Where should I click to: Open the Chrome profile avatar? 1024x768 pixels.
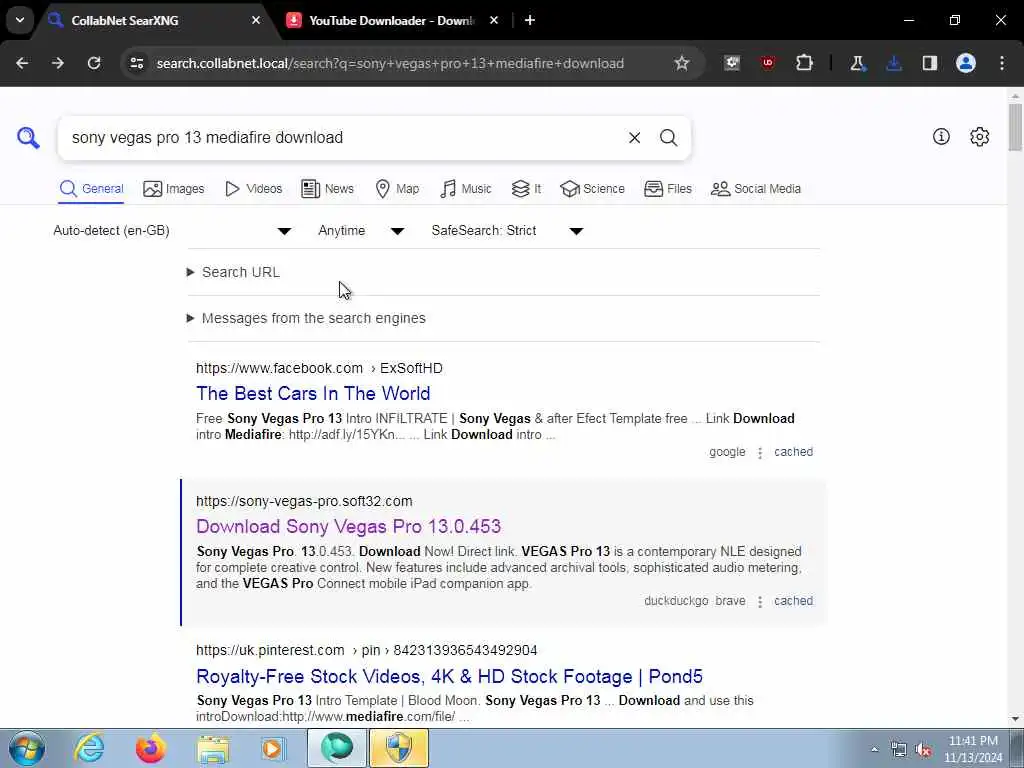(x=966, y=63)
